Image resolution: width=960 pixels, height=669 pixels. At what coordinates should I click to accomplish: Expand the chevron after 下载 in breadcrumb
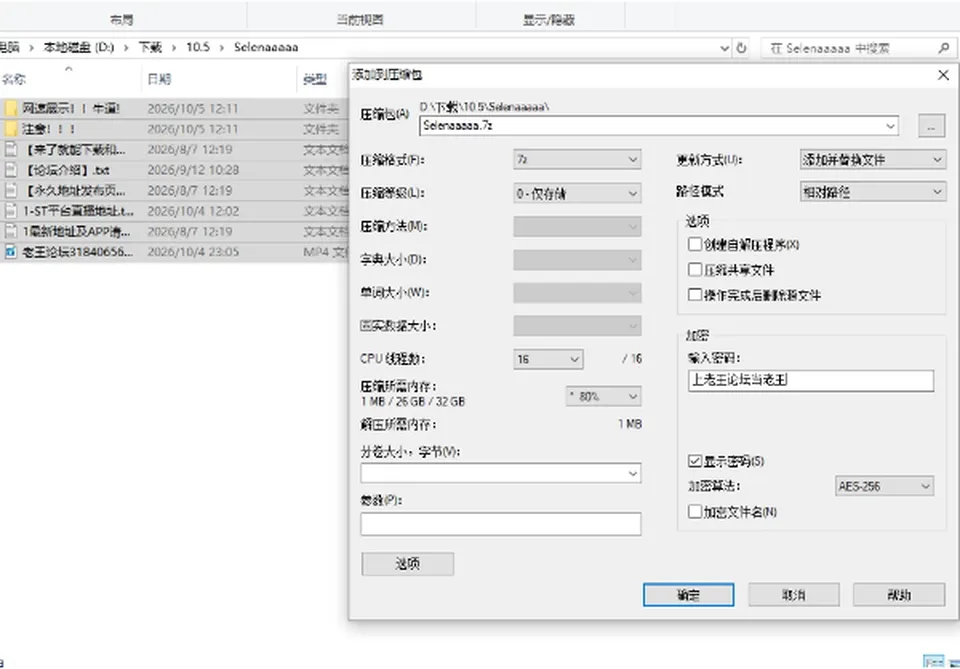(174, 48)
